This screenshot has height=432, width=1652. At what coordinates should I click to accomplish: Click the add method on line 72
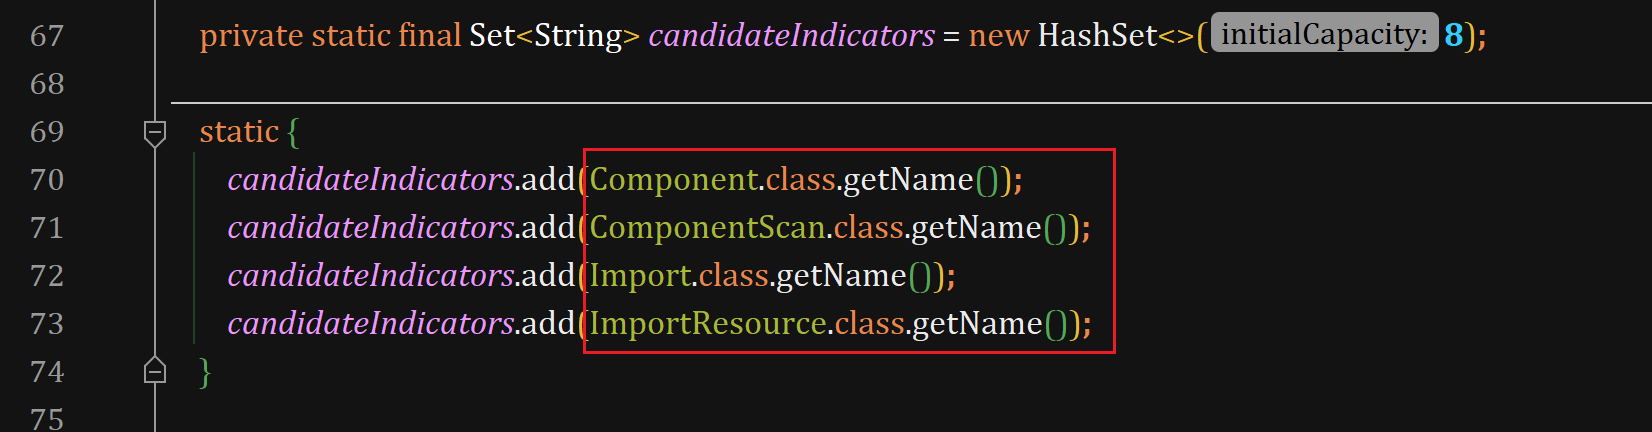click(548, 276)
